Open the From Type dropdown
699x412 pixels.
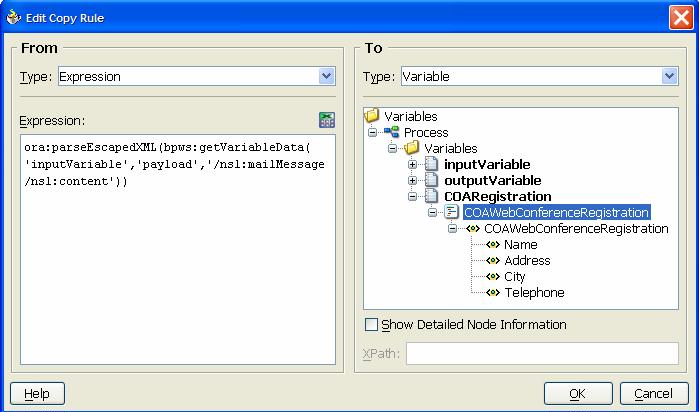(x=326, y=76)
